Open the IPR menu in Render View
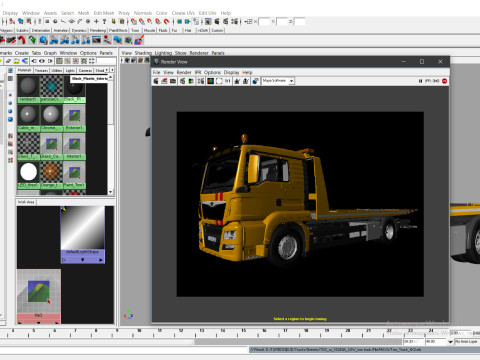Image resolution: width=480 pixels, height=360 pixels. (198, 72)
